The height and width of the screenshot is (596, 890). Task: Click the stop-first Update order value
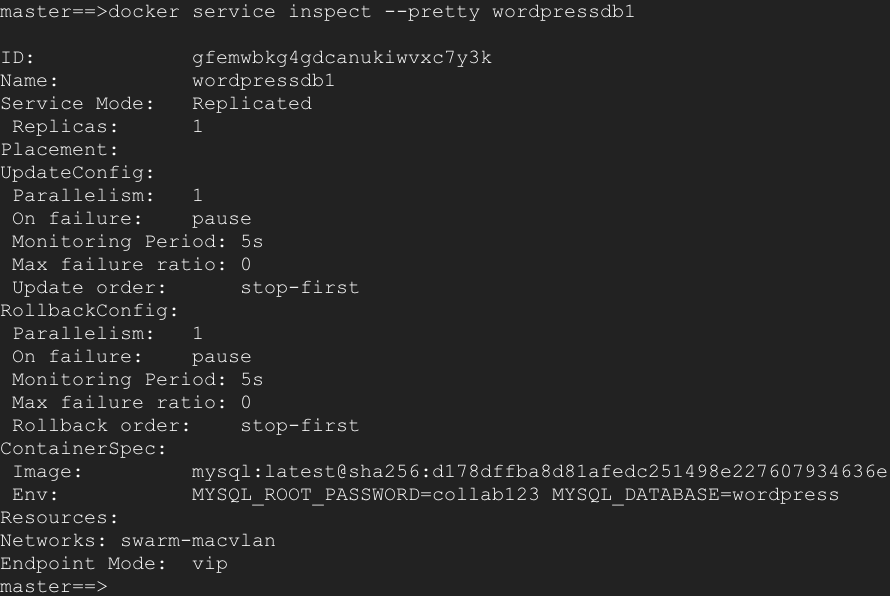(x=300, y=288)
